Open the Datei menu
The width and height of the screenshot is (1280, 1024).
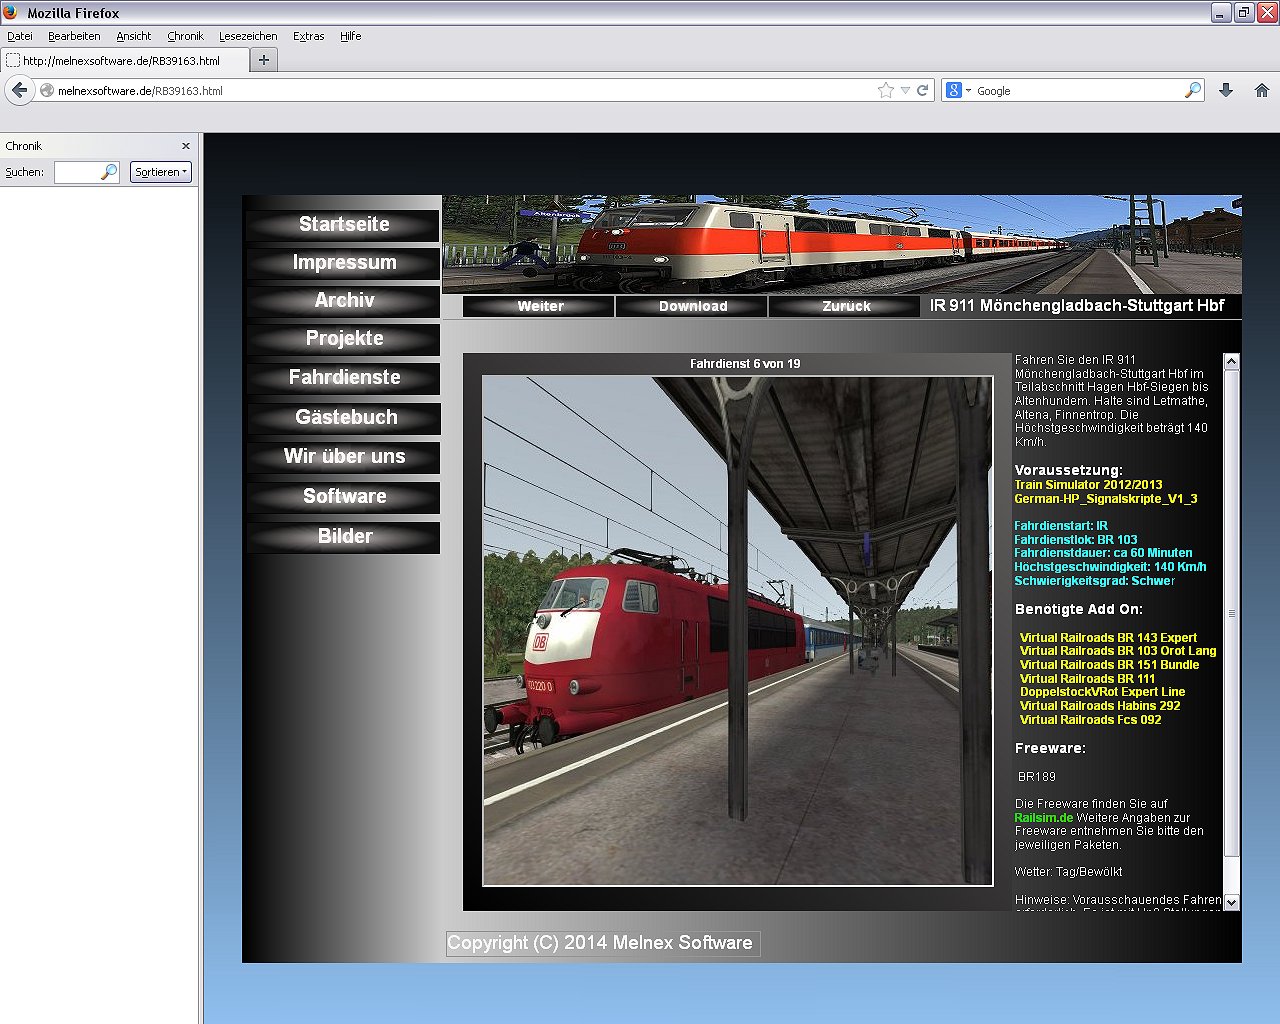click(x=20, y=36)
